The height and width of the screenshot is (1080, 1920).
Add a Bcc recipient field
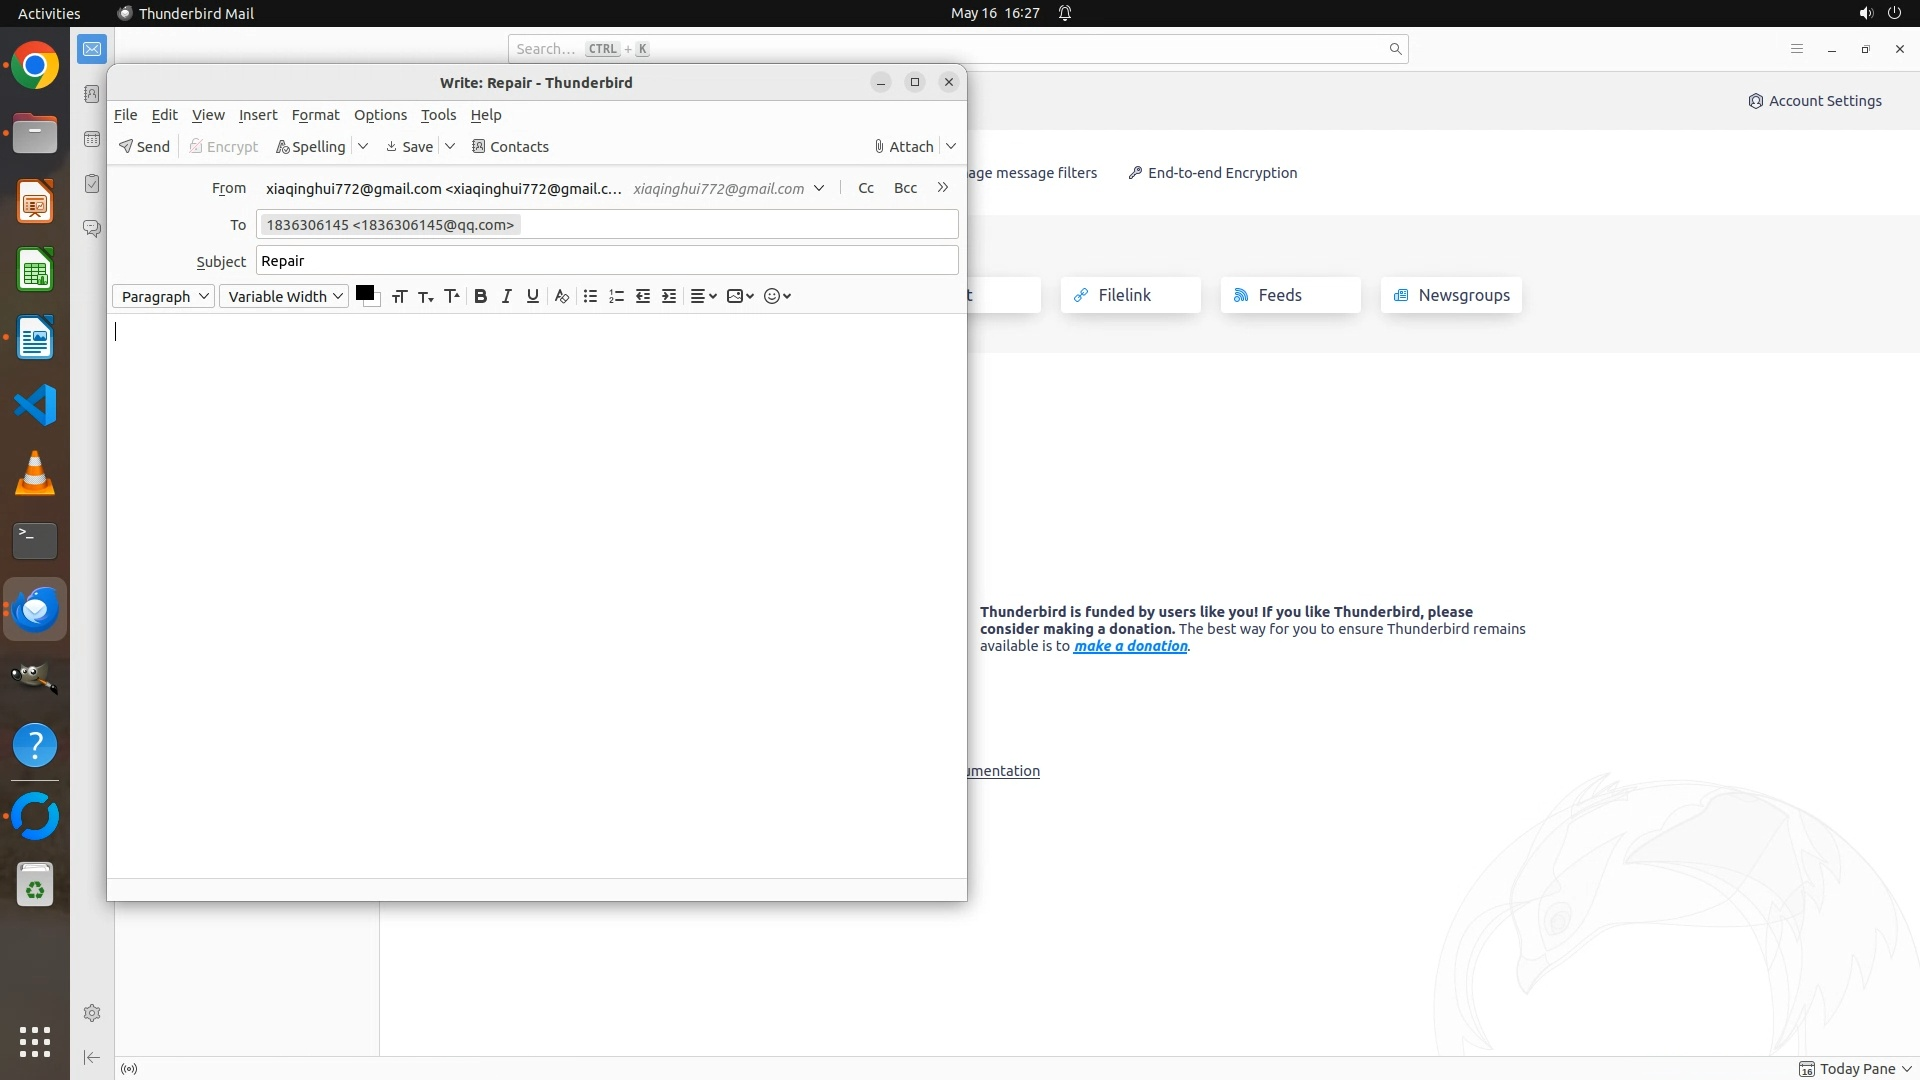tap(905, 188)
